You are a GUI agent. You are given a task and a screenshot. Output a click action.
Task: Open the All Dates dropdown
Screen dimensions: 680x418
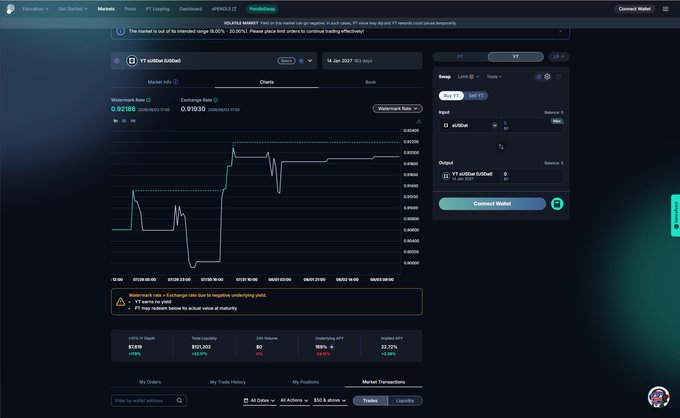coord(259,401)
